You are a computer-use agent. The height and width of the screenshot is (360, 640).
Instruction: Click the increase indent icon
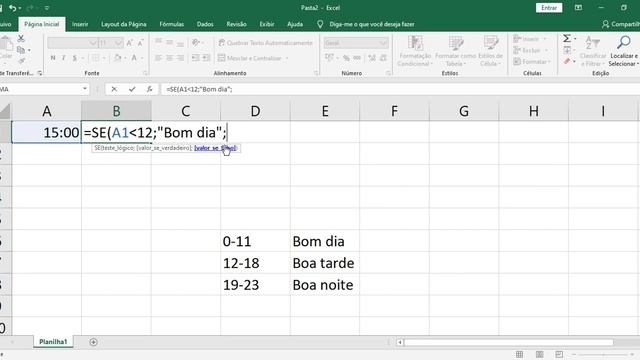click(207, 58)
